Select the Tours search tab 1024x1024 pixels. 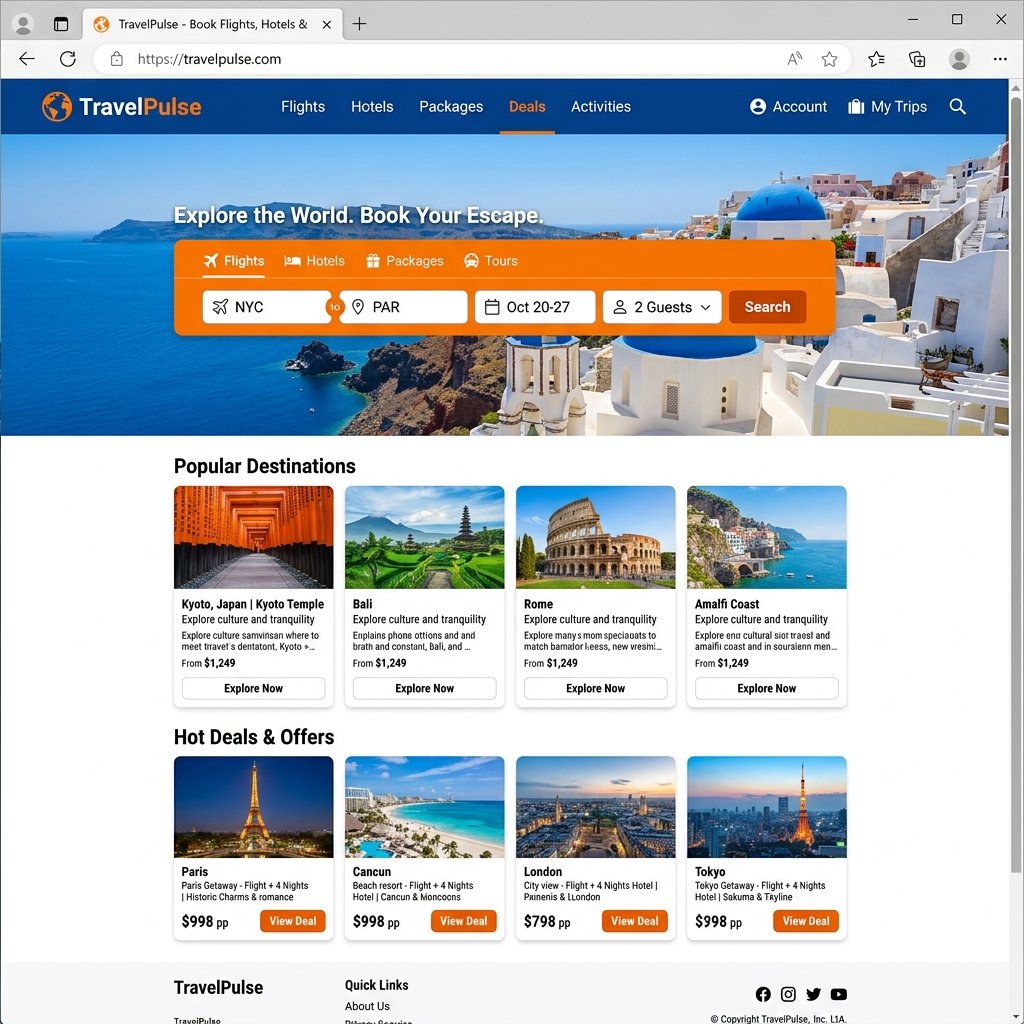click(490, 261)
